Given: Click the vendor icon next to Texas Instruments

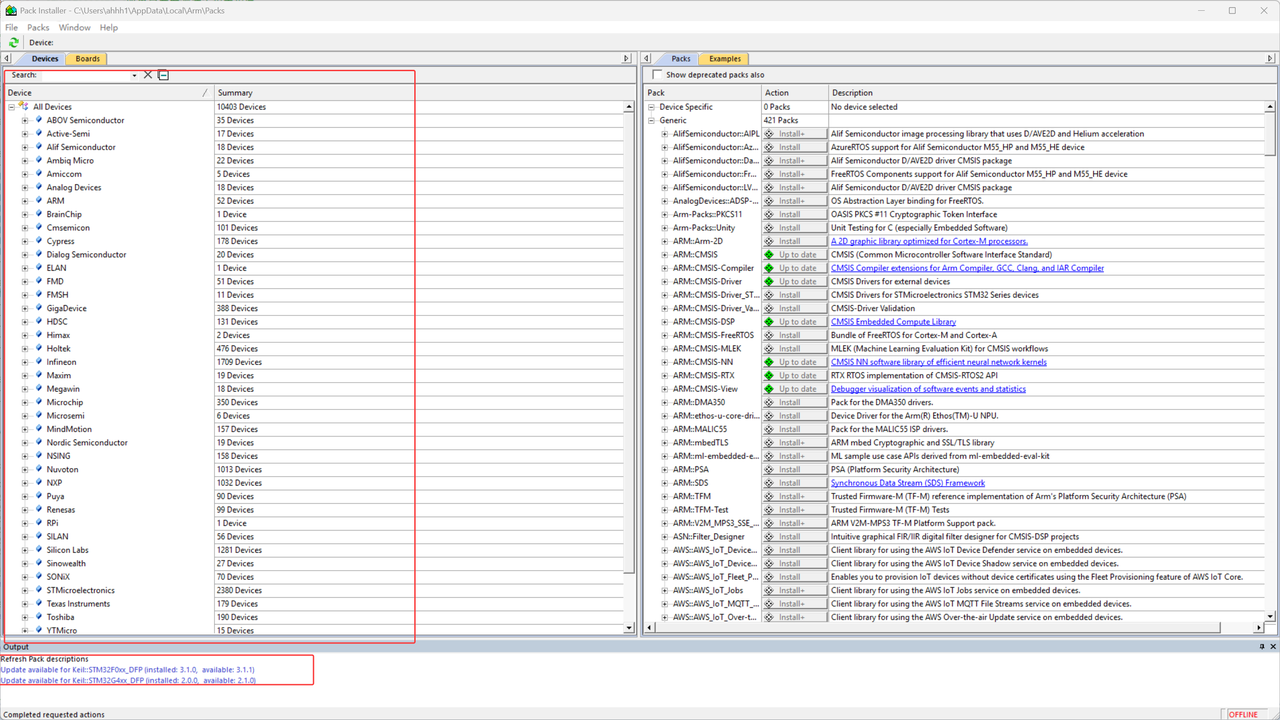Looking at the screenshot, I should point(38,604).
